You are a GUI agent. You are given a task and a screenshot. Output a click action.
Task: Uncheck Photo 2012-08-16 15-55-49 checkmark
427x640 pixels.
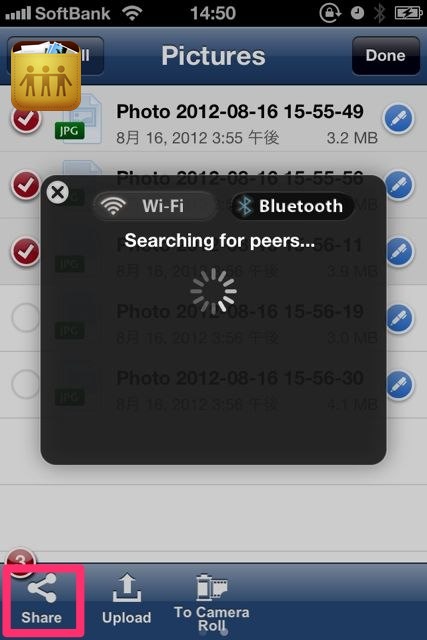(x=26, y=119)
